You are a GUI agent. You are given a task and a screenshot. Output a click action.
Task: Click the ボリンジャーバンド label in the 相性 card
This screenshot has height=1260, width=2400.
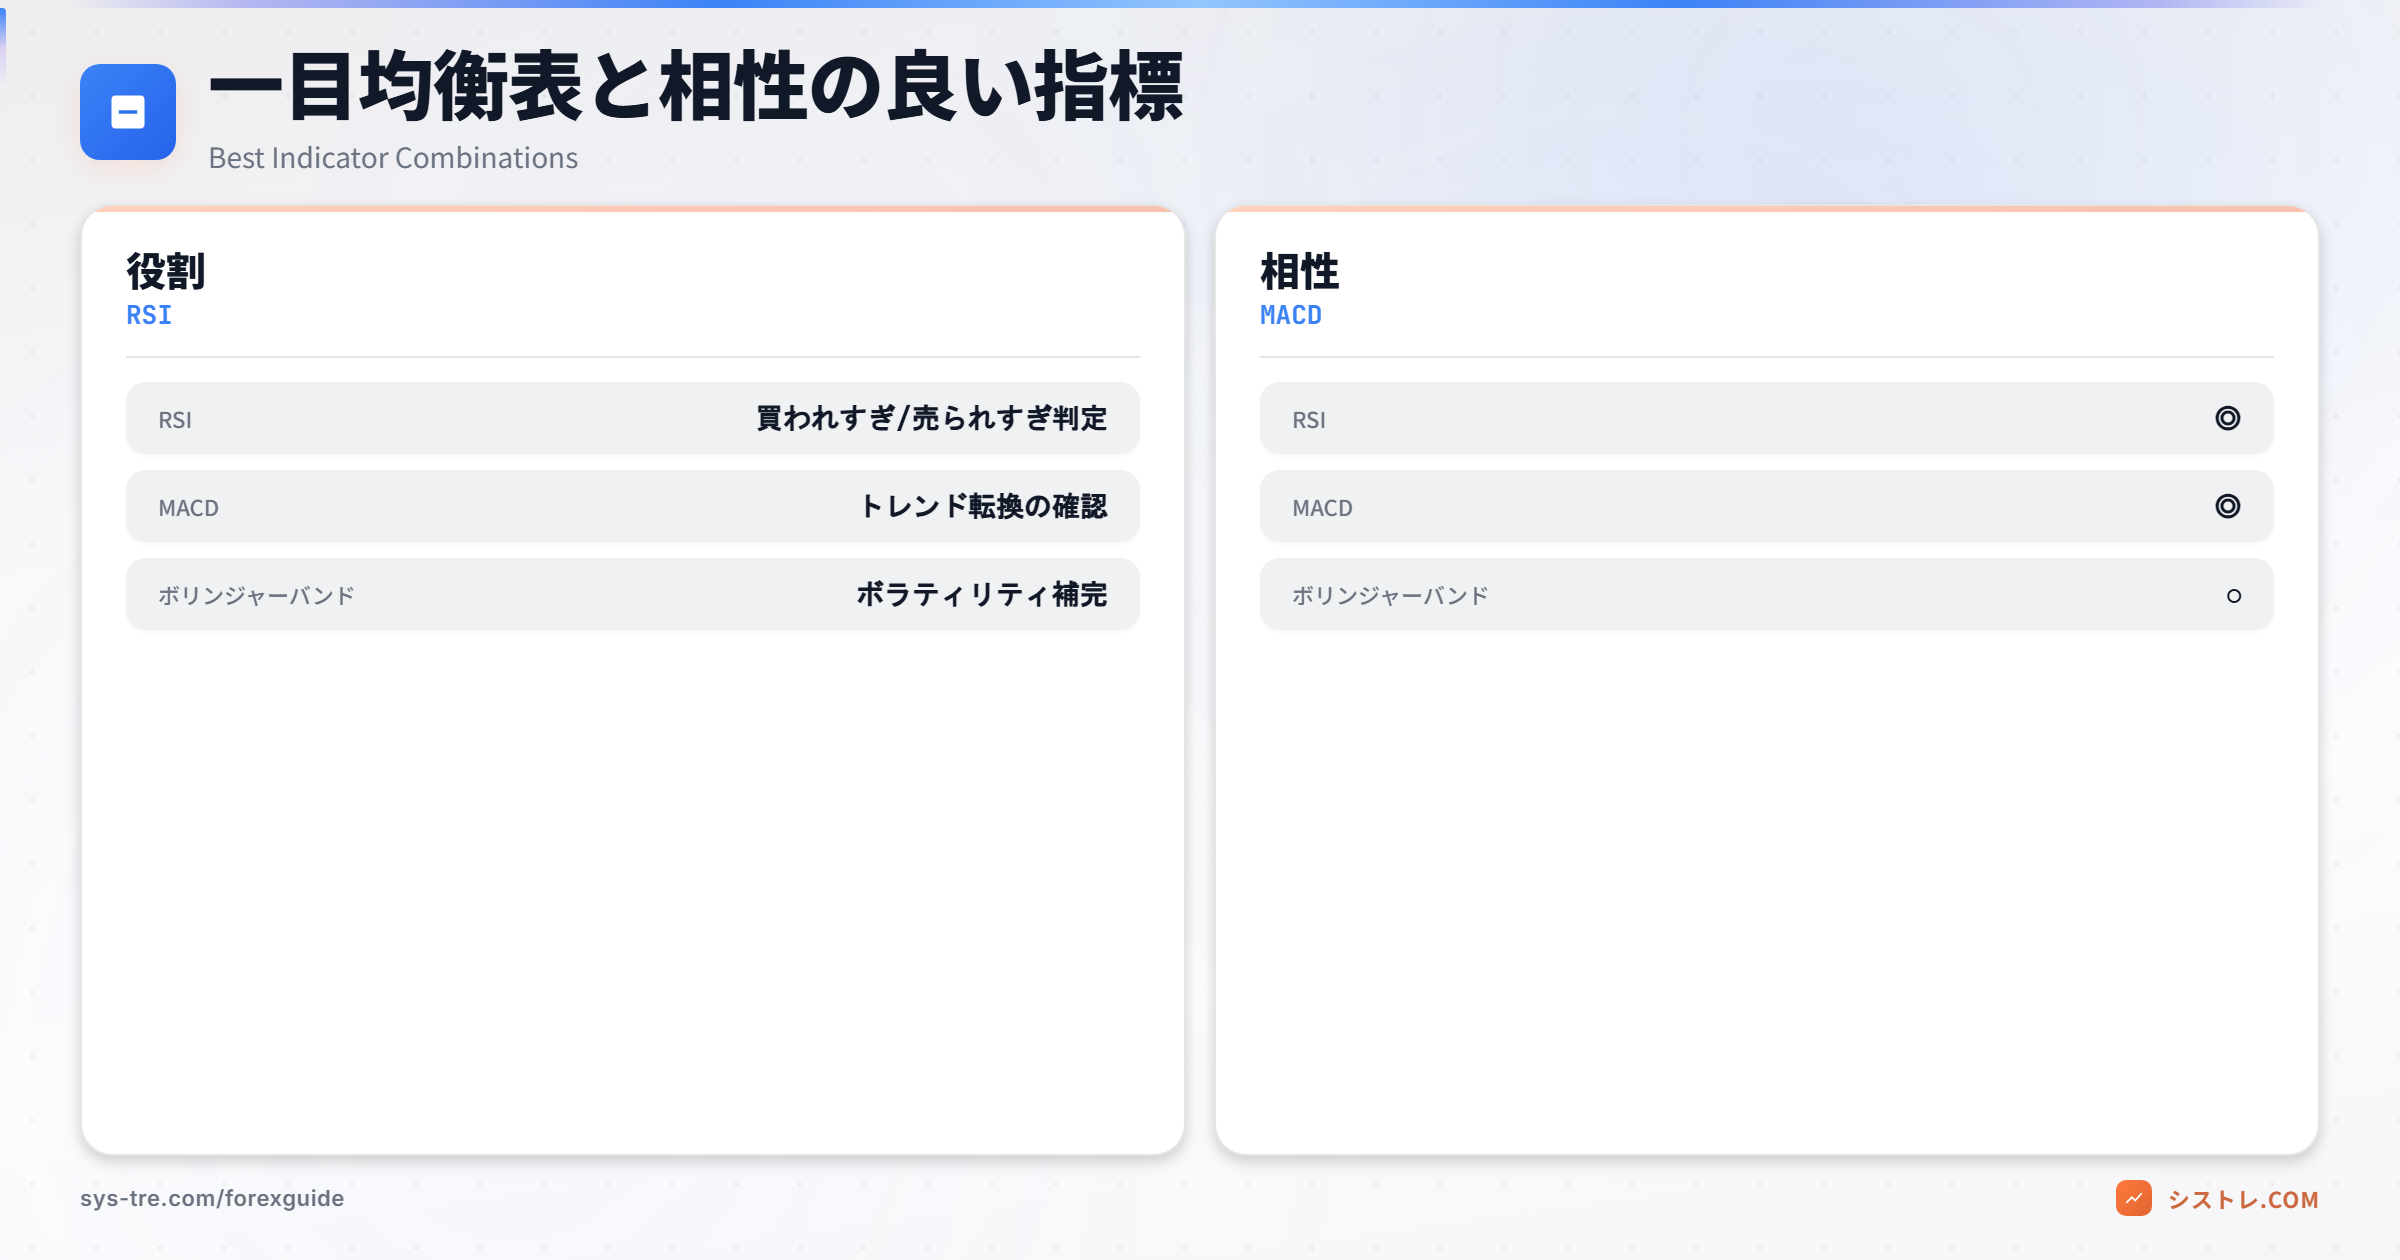coord(1390,596)
